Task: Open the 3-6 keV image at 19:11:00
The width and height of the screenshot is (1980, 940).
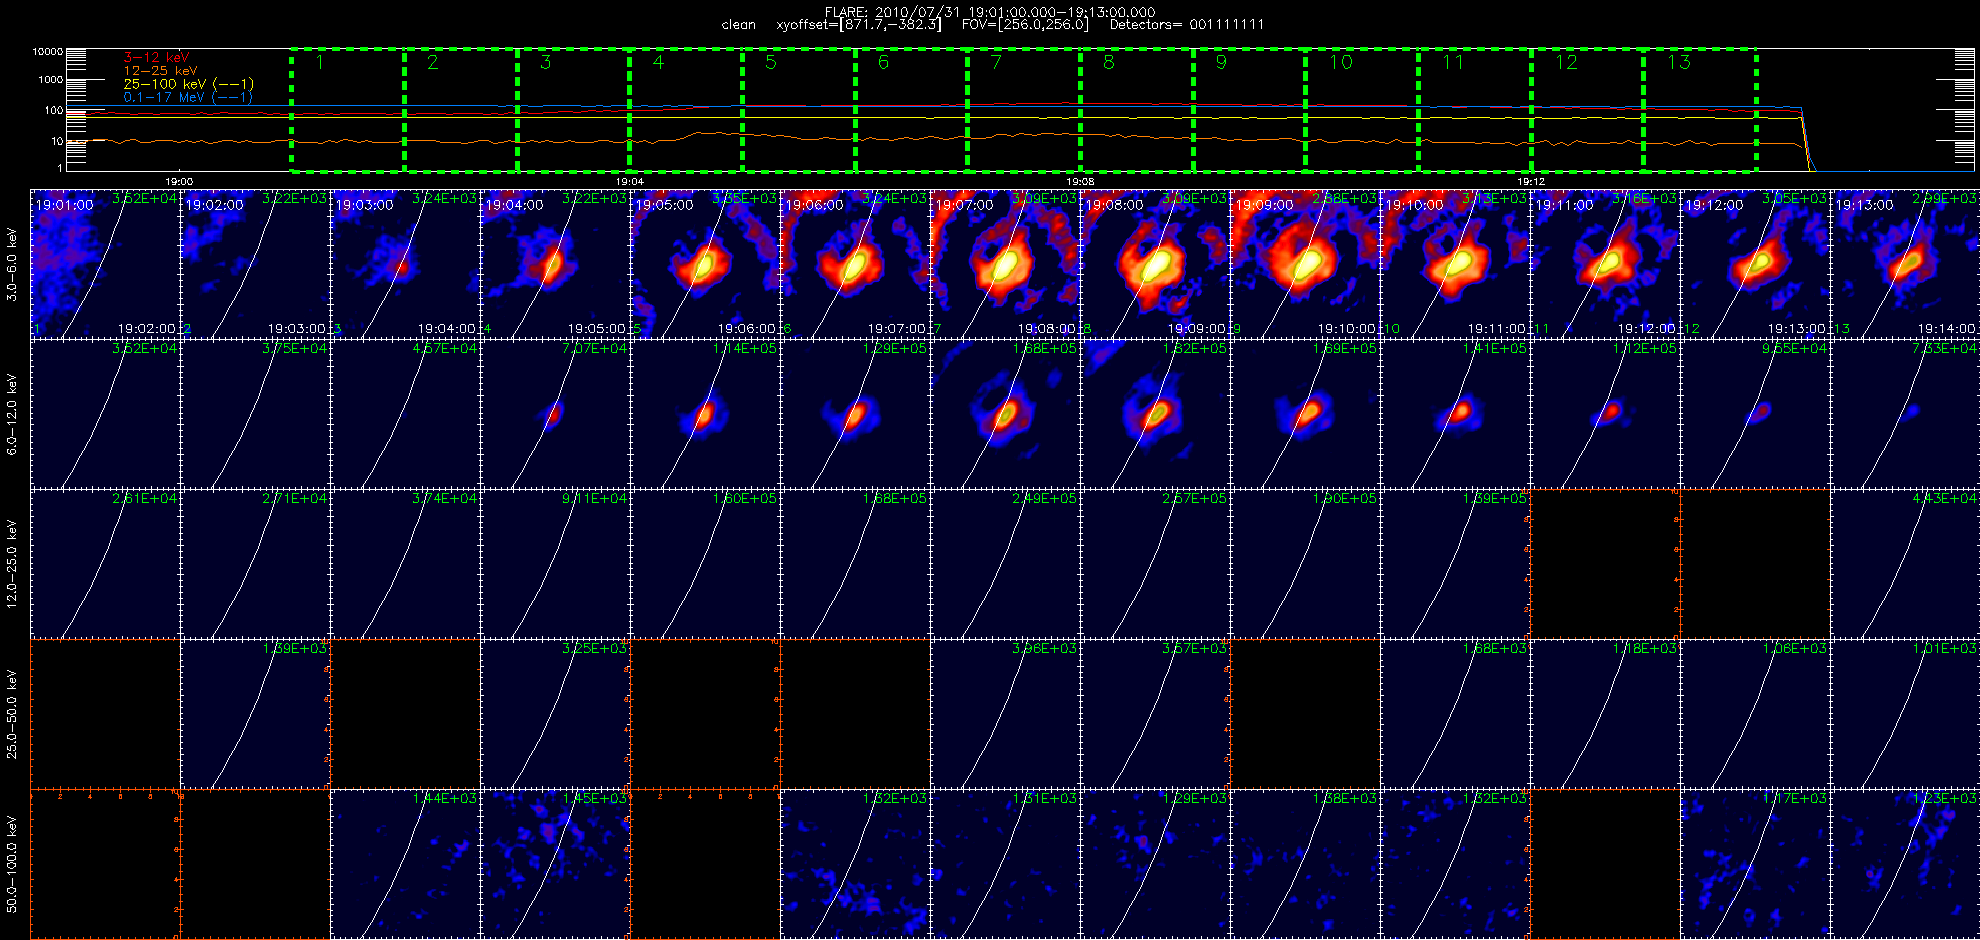Action: pos(1605,264)
